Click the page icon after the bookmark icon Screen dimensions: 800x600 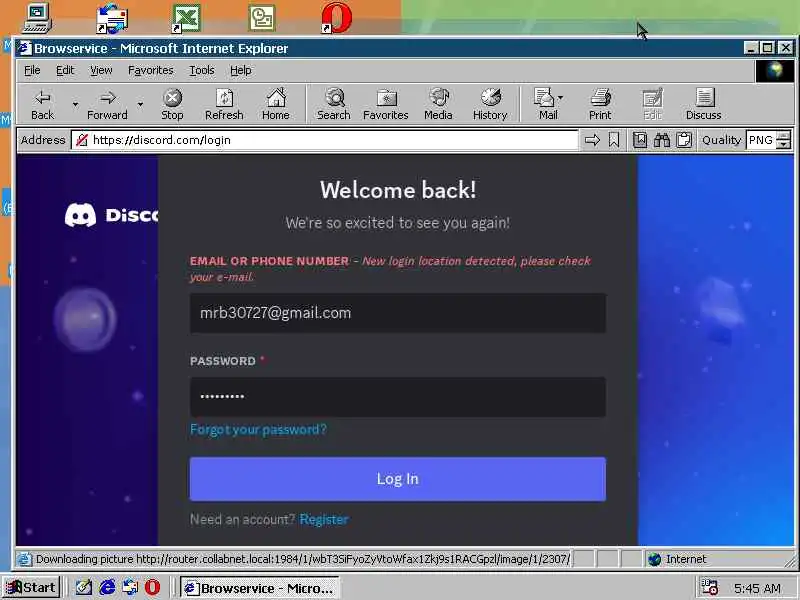pyautogui.click(x=640, y=140)
